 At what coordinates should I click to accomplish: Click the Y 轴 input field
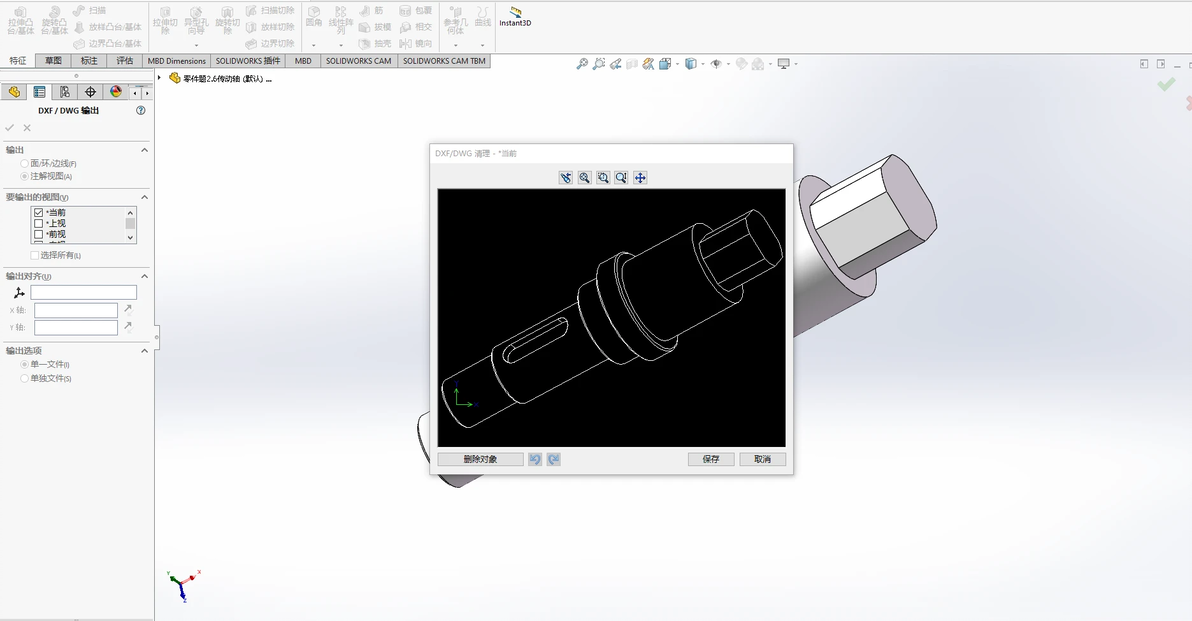(x=76, y=328)
